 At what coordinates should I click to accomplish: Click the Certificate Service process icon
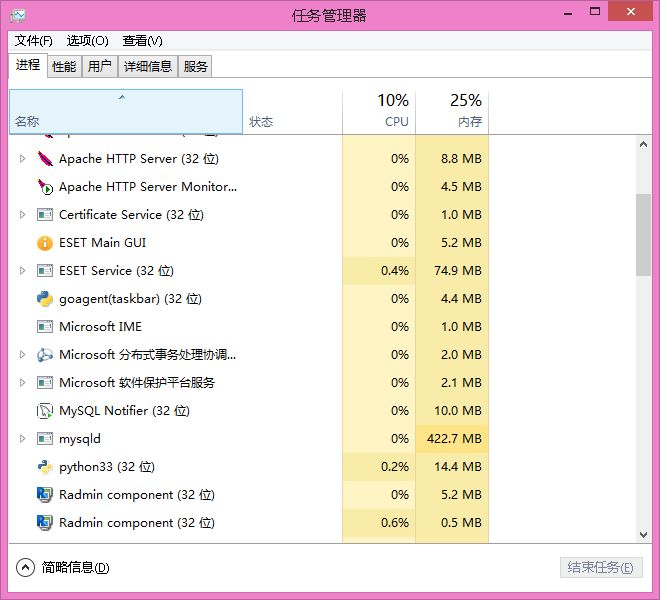(x=45, y=215)
